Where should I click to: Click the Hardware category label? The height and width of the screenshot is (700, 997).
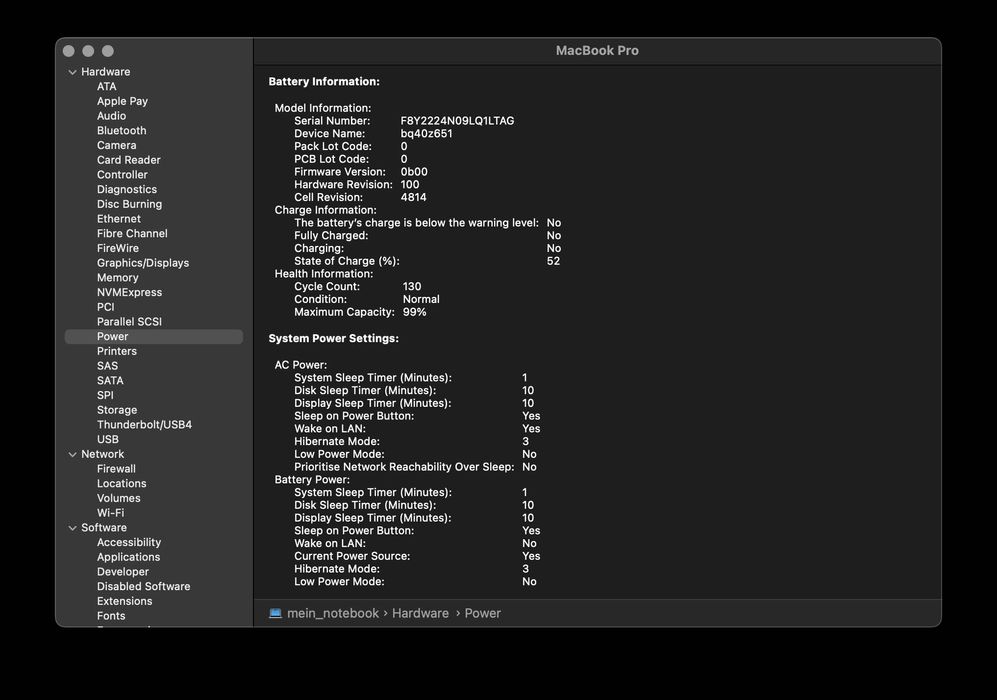click(x=106, y=72)
